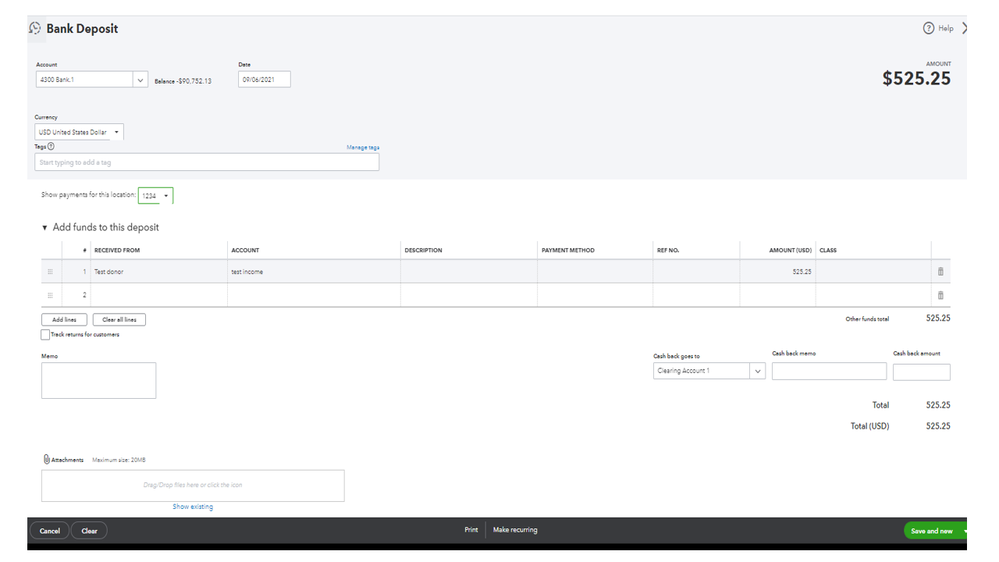
Task: Click into the Memo text box
Action: pyautogui.click(x=99, y=380)
